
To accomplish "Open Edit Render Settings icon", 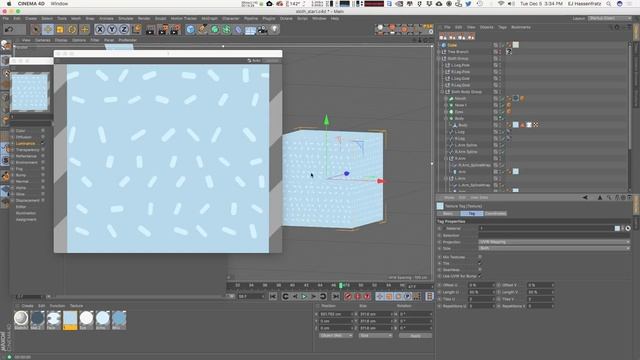I will pyautogui.click(x=176, y=29).
